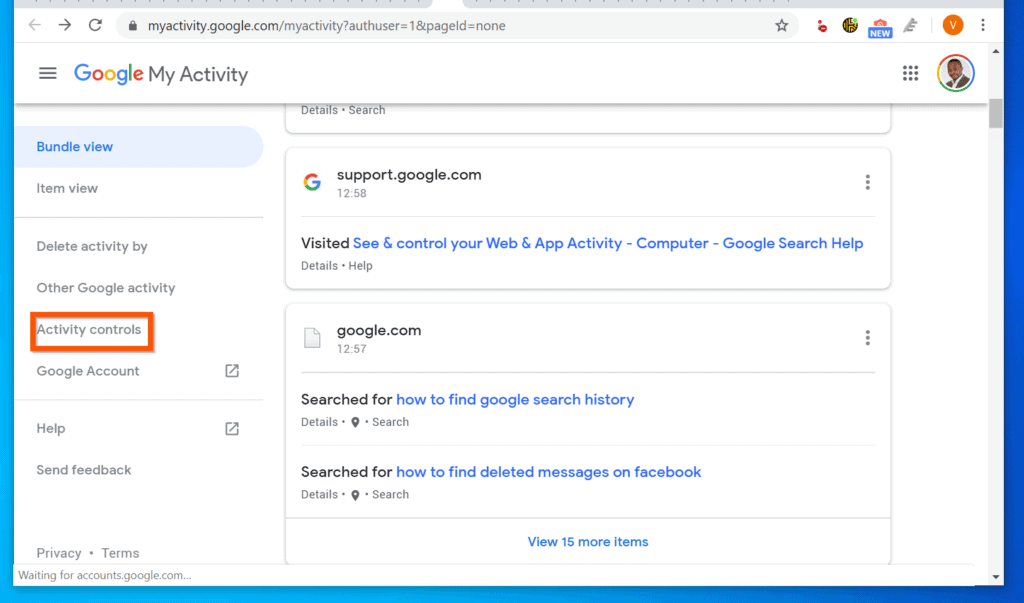Open Chrome three-dot menu

coord(983,25)
